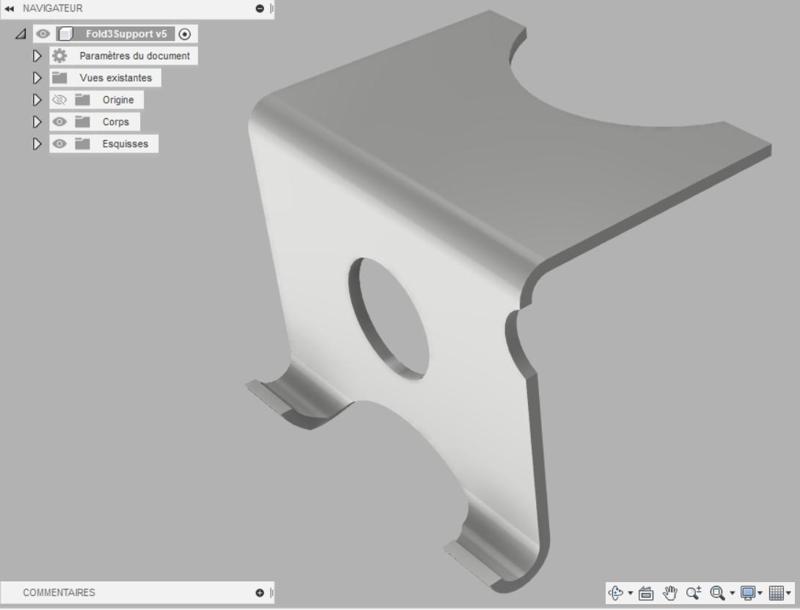Viewport: 800px width, 610px height.
Task: Open the Zoom Window dropdown arrow
Action: pyautogui.click(x=732, y=593)
